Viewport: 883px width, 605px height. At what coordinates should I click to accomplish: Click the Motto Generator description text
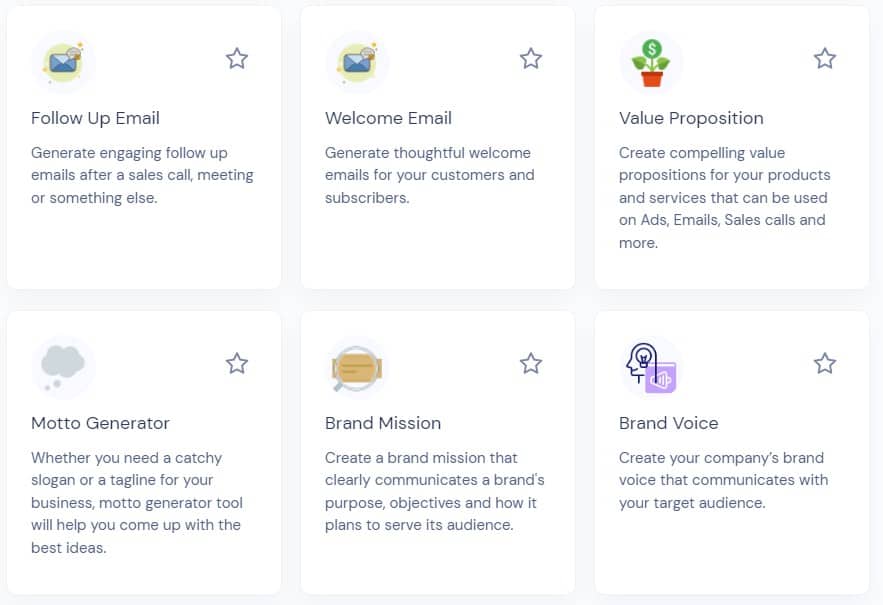pos(137,502)
